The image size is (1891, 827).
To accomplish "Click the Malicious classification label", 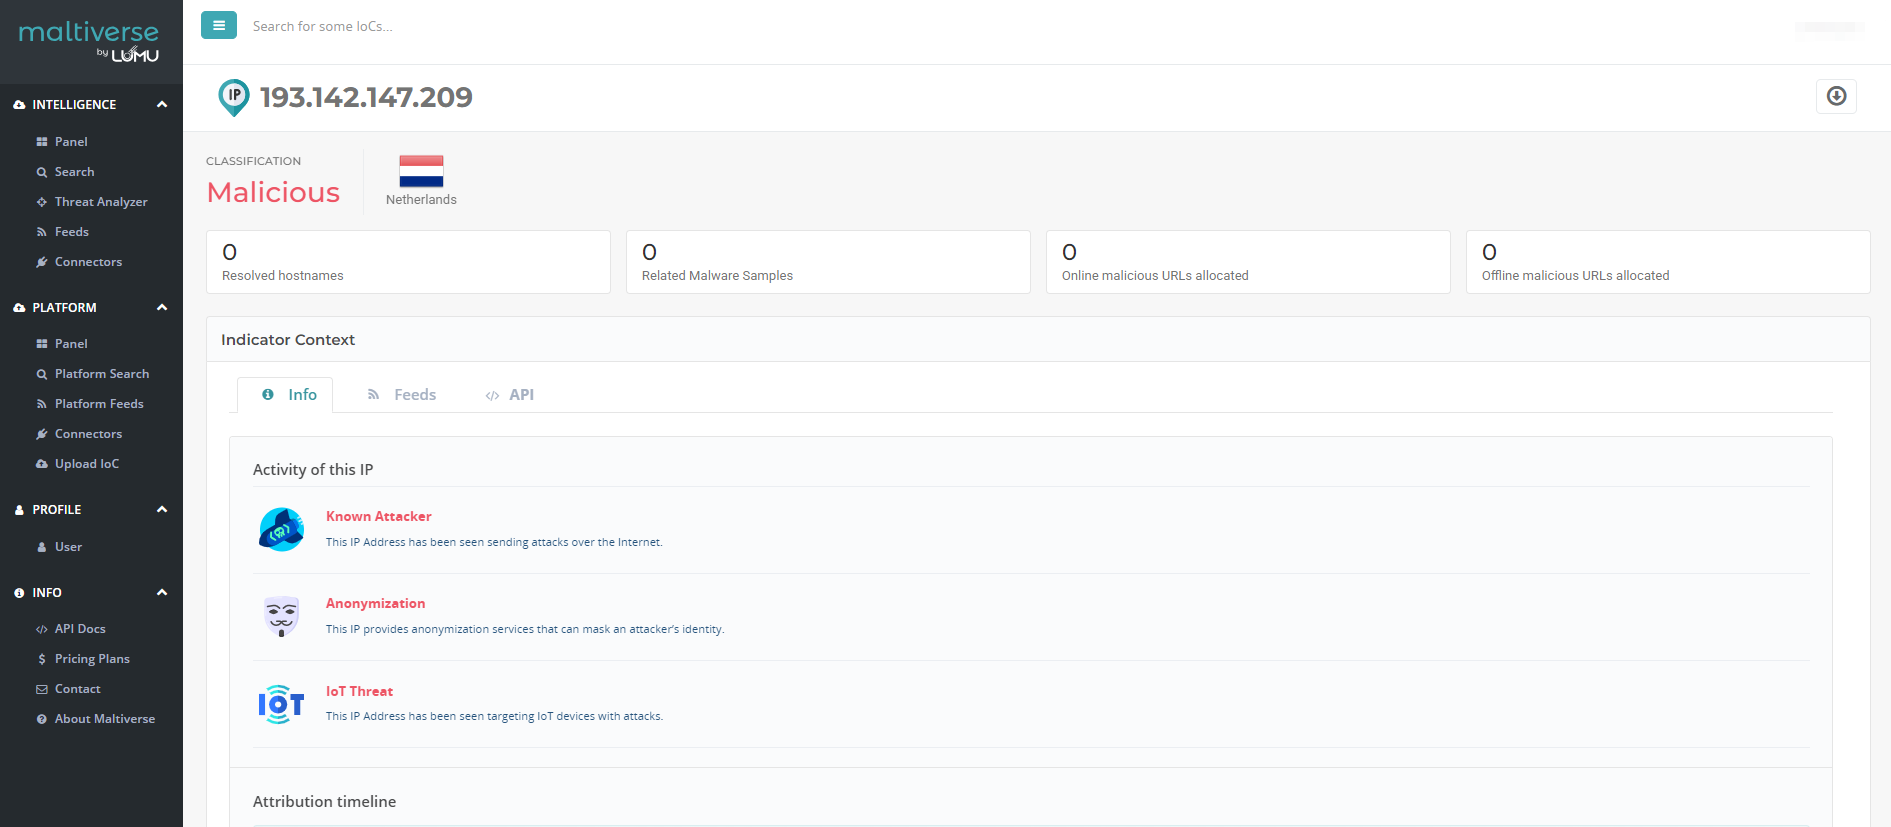I will [x=273, y=192].
